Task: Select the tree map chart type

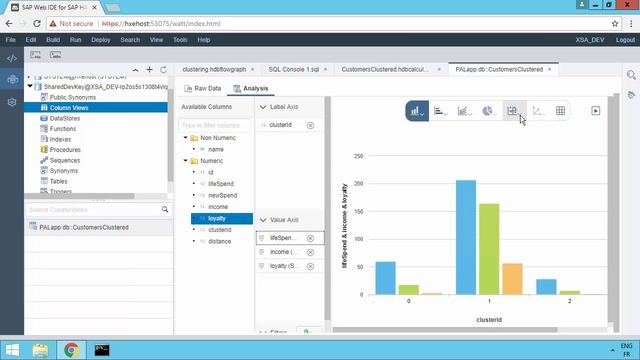Action: pos(513,111)
